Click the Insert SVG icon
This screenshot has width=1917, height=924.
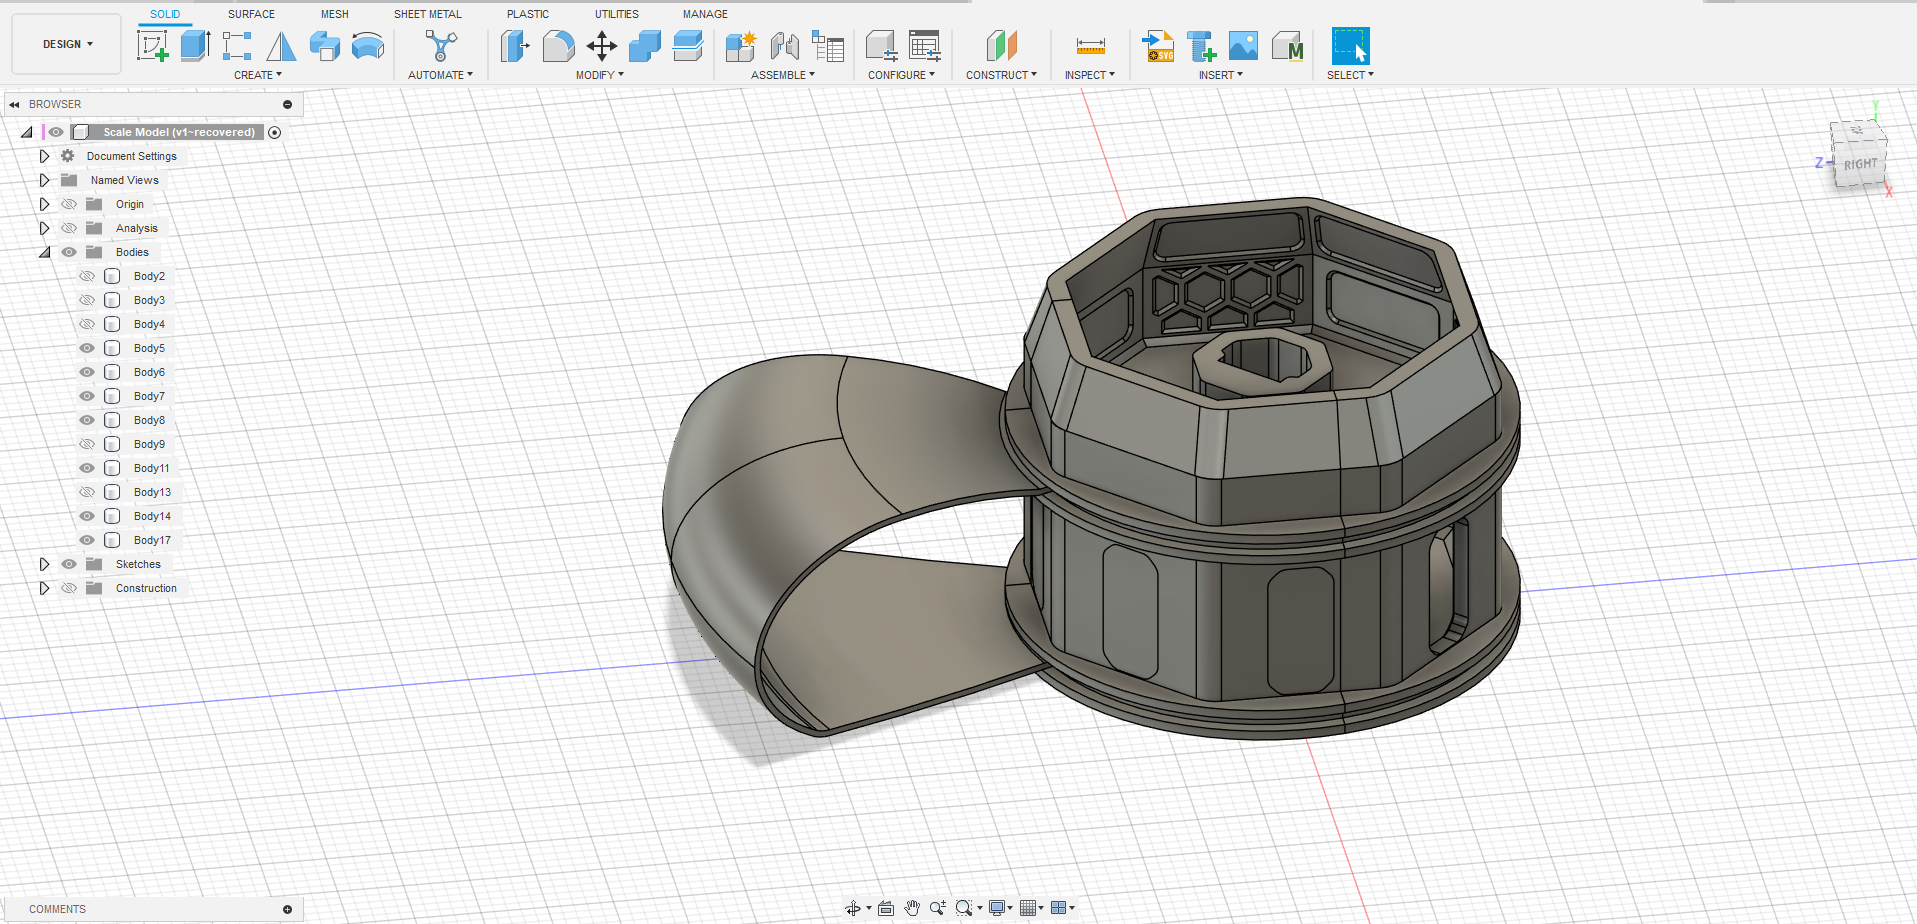click(1158, 46)
